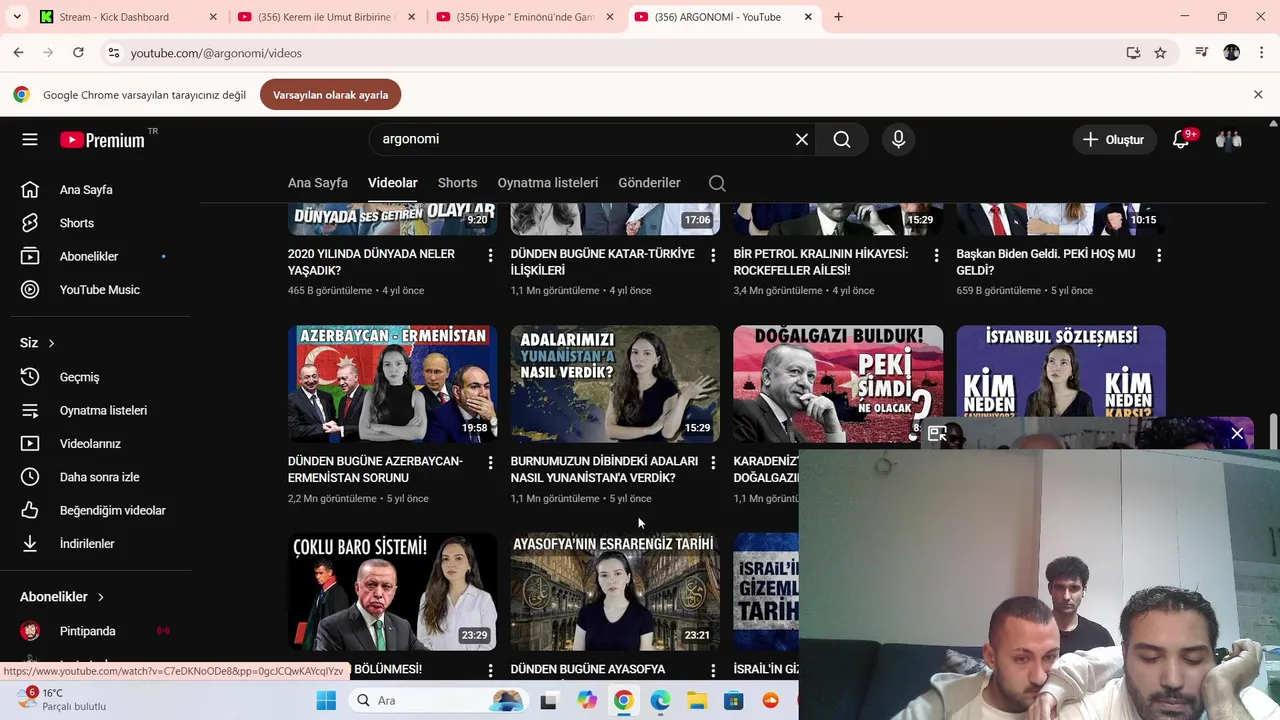This screenshot has height=720, width=1280.
Task: Click Varsayılan olarak ayarla button
Action: (x=330, y=95)
